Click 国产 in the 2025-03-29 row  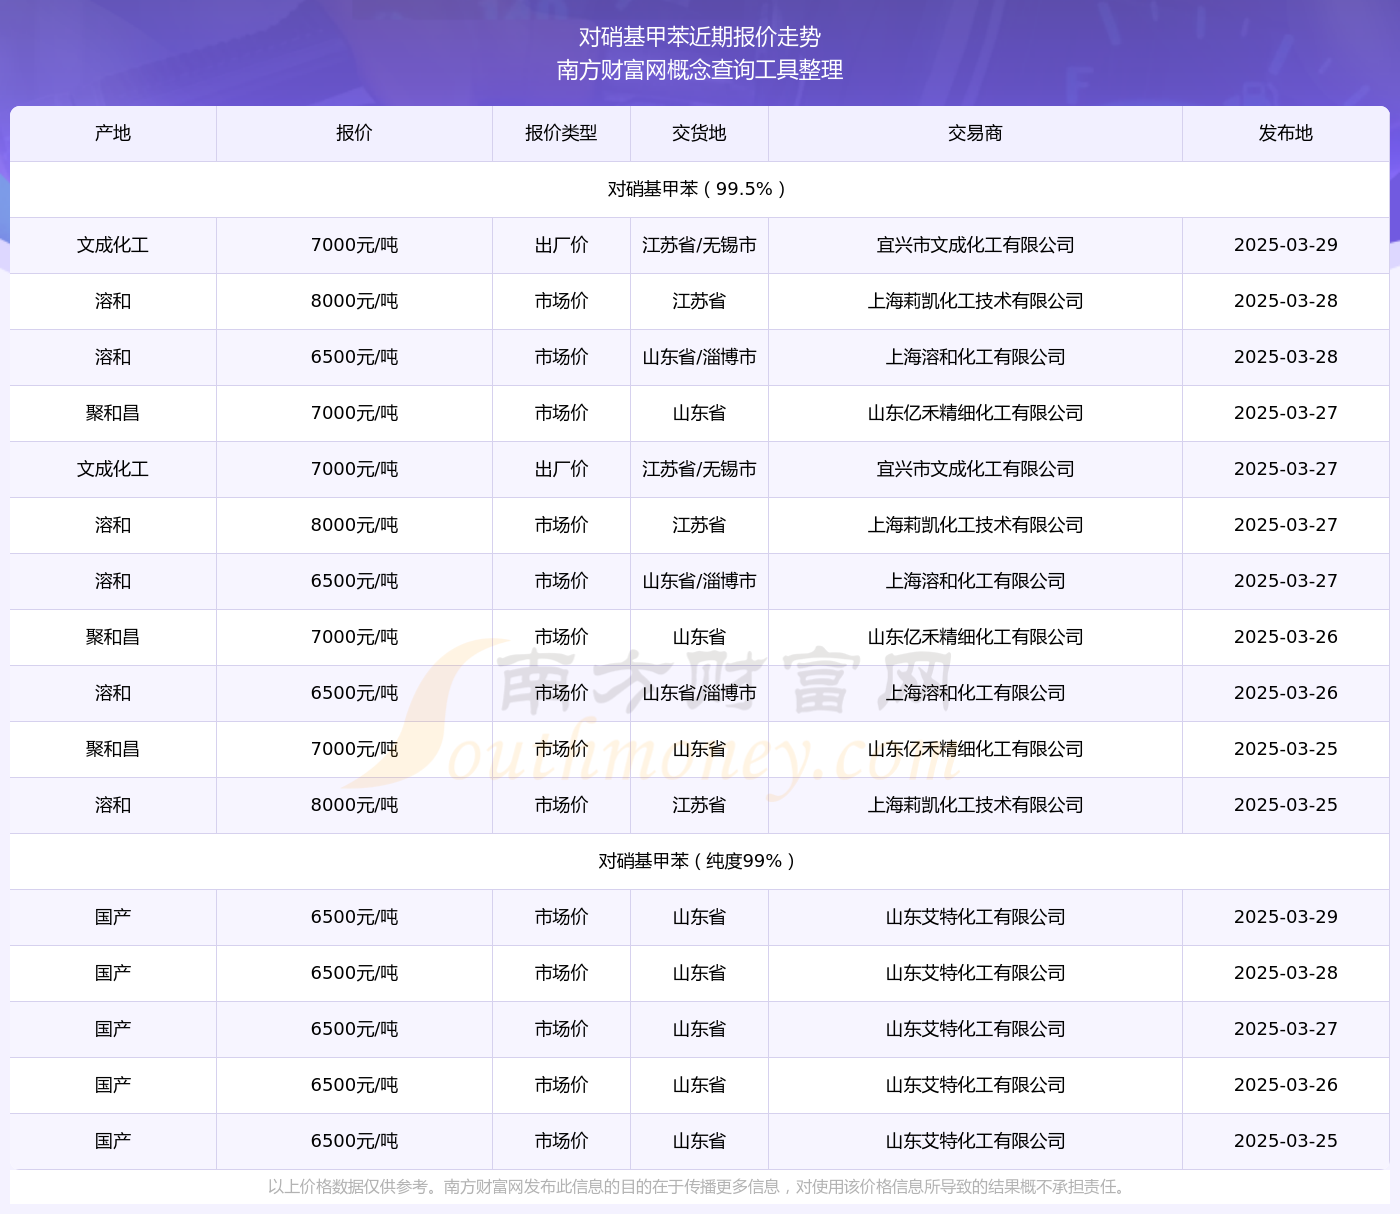(113, 917)
